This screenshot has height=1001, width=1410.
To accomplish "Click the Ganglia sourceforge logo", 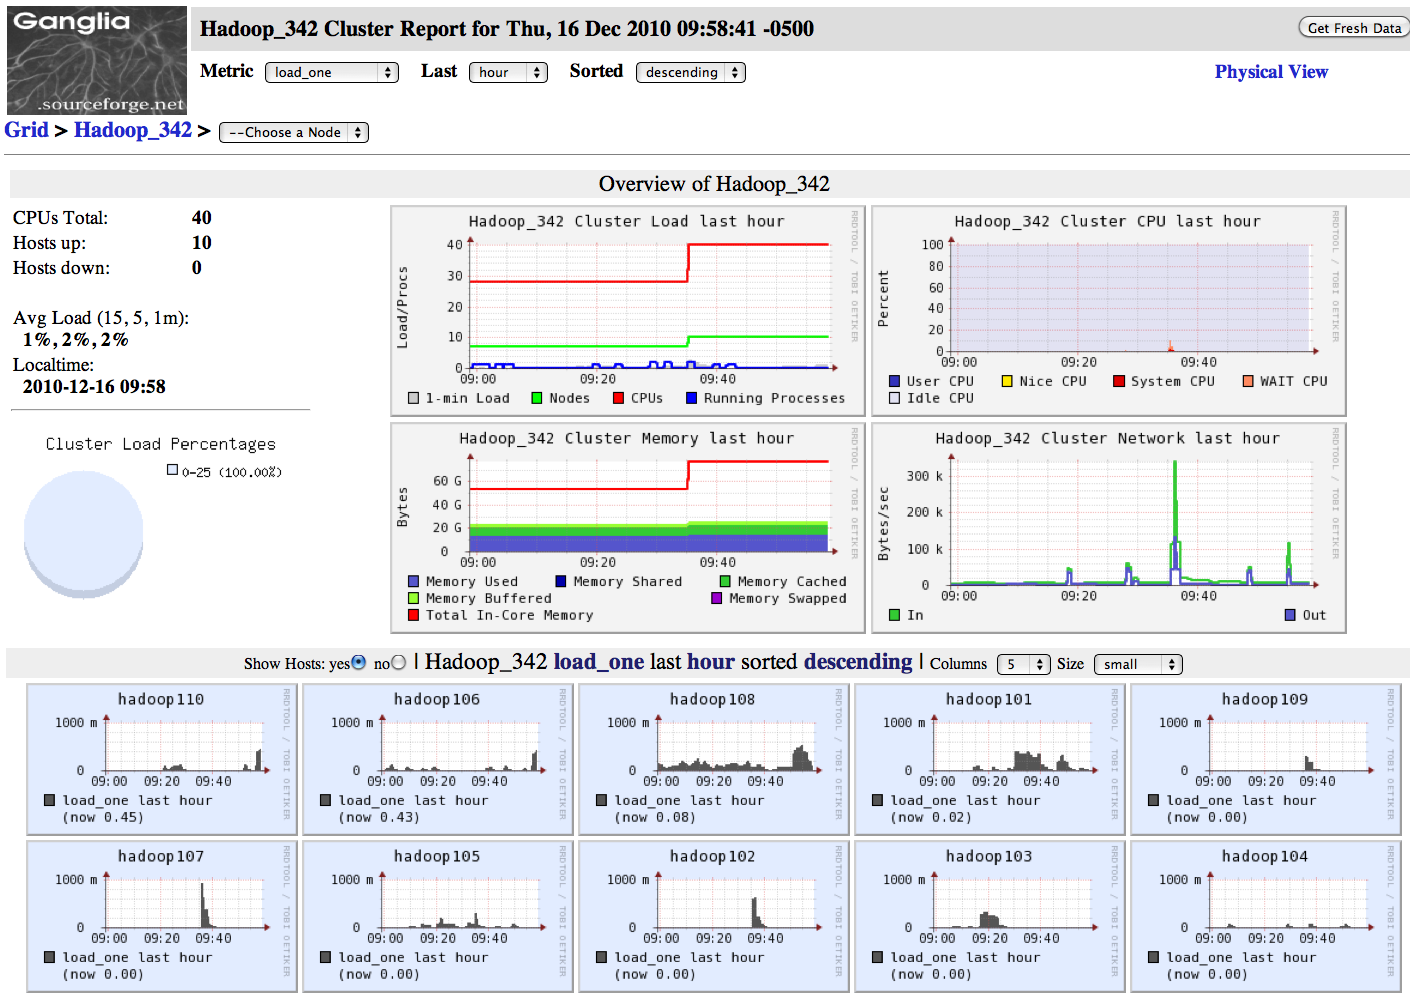I will pos(97,61).
